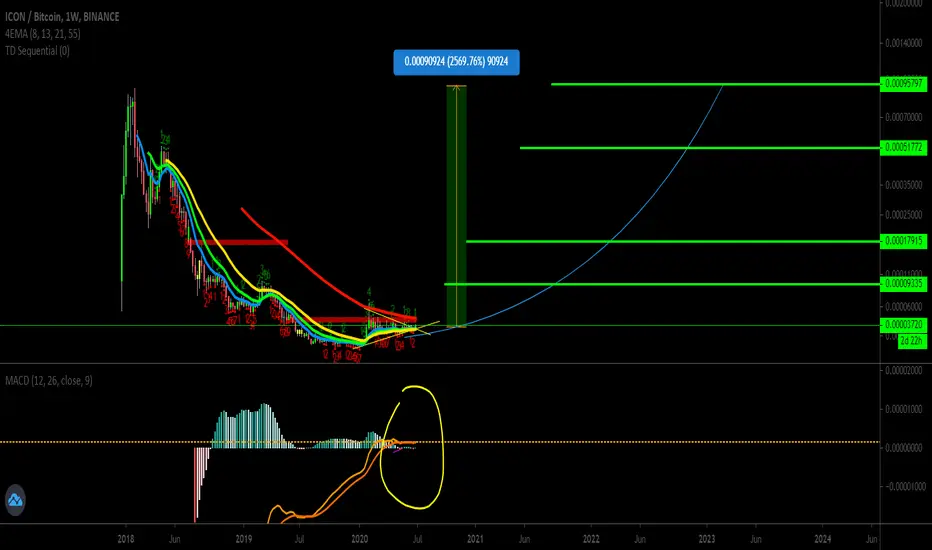This screenshot has height=550, width=932.
Task: Click the 2024 date on time axis
Action: [823, 539]
